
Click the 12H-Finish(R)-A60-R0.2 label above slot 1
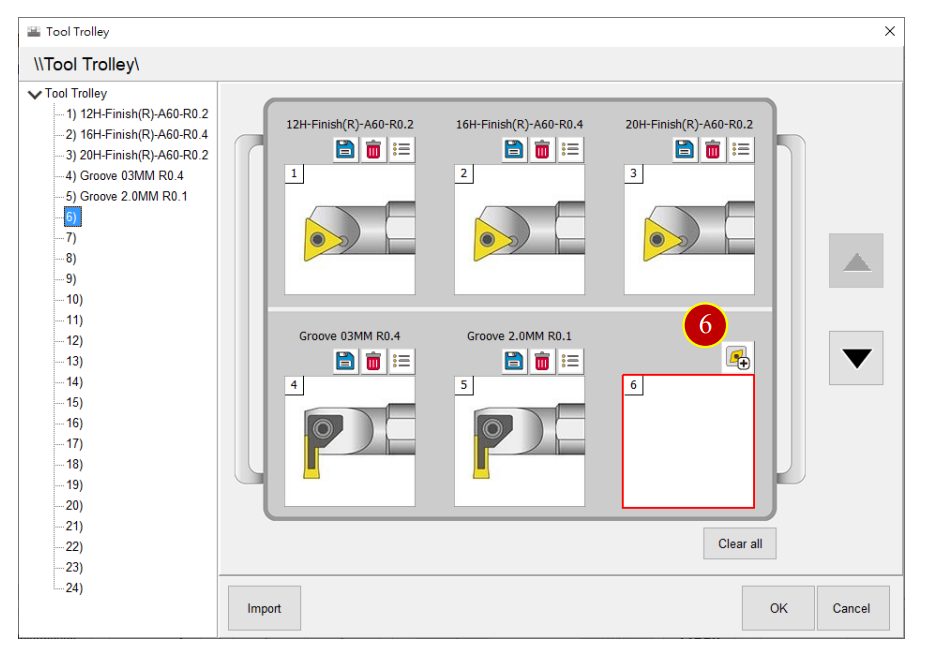tap(350, 124)
